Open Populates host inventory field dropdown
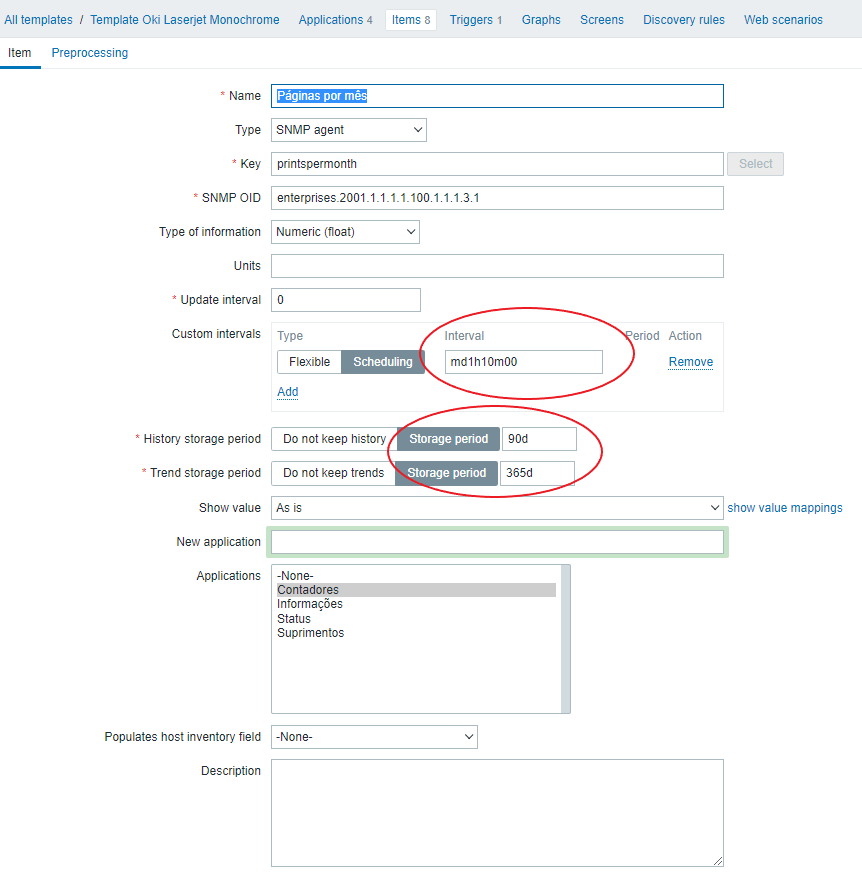862x874 pixels. 374,736
